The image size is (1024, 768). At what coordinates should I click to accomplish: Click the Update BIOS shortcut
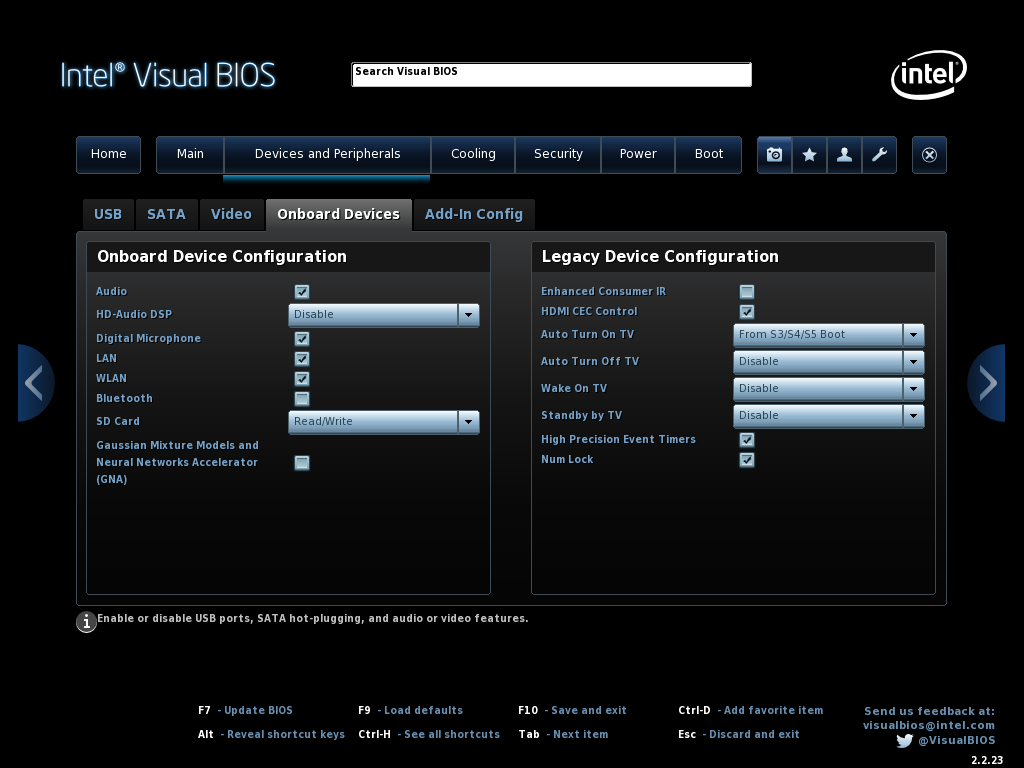tap(246, 711)
